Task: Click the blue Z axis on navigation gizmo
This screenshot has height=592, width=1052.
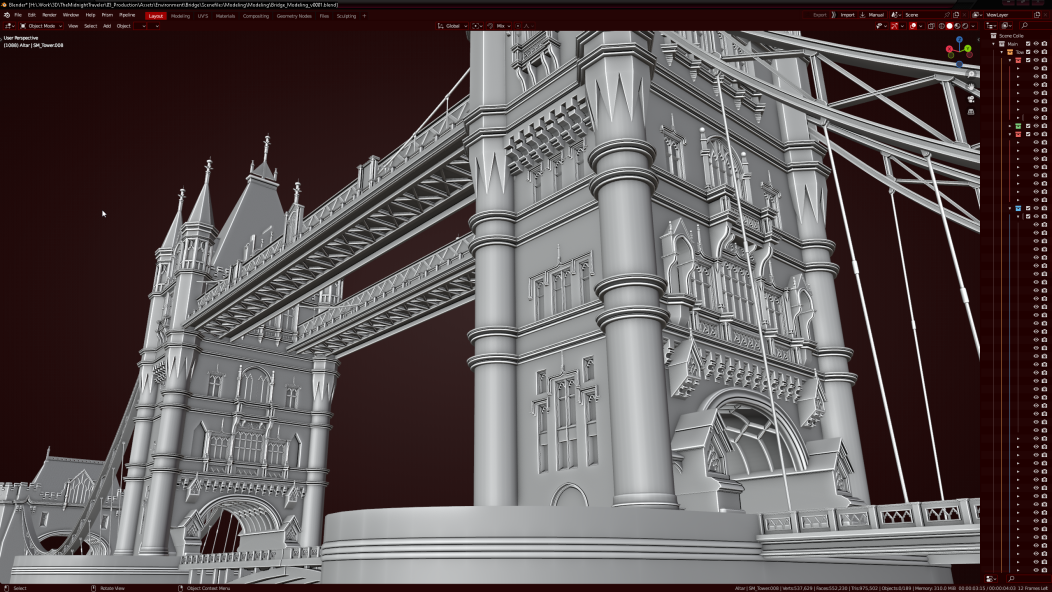Action: (960, 40)
